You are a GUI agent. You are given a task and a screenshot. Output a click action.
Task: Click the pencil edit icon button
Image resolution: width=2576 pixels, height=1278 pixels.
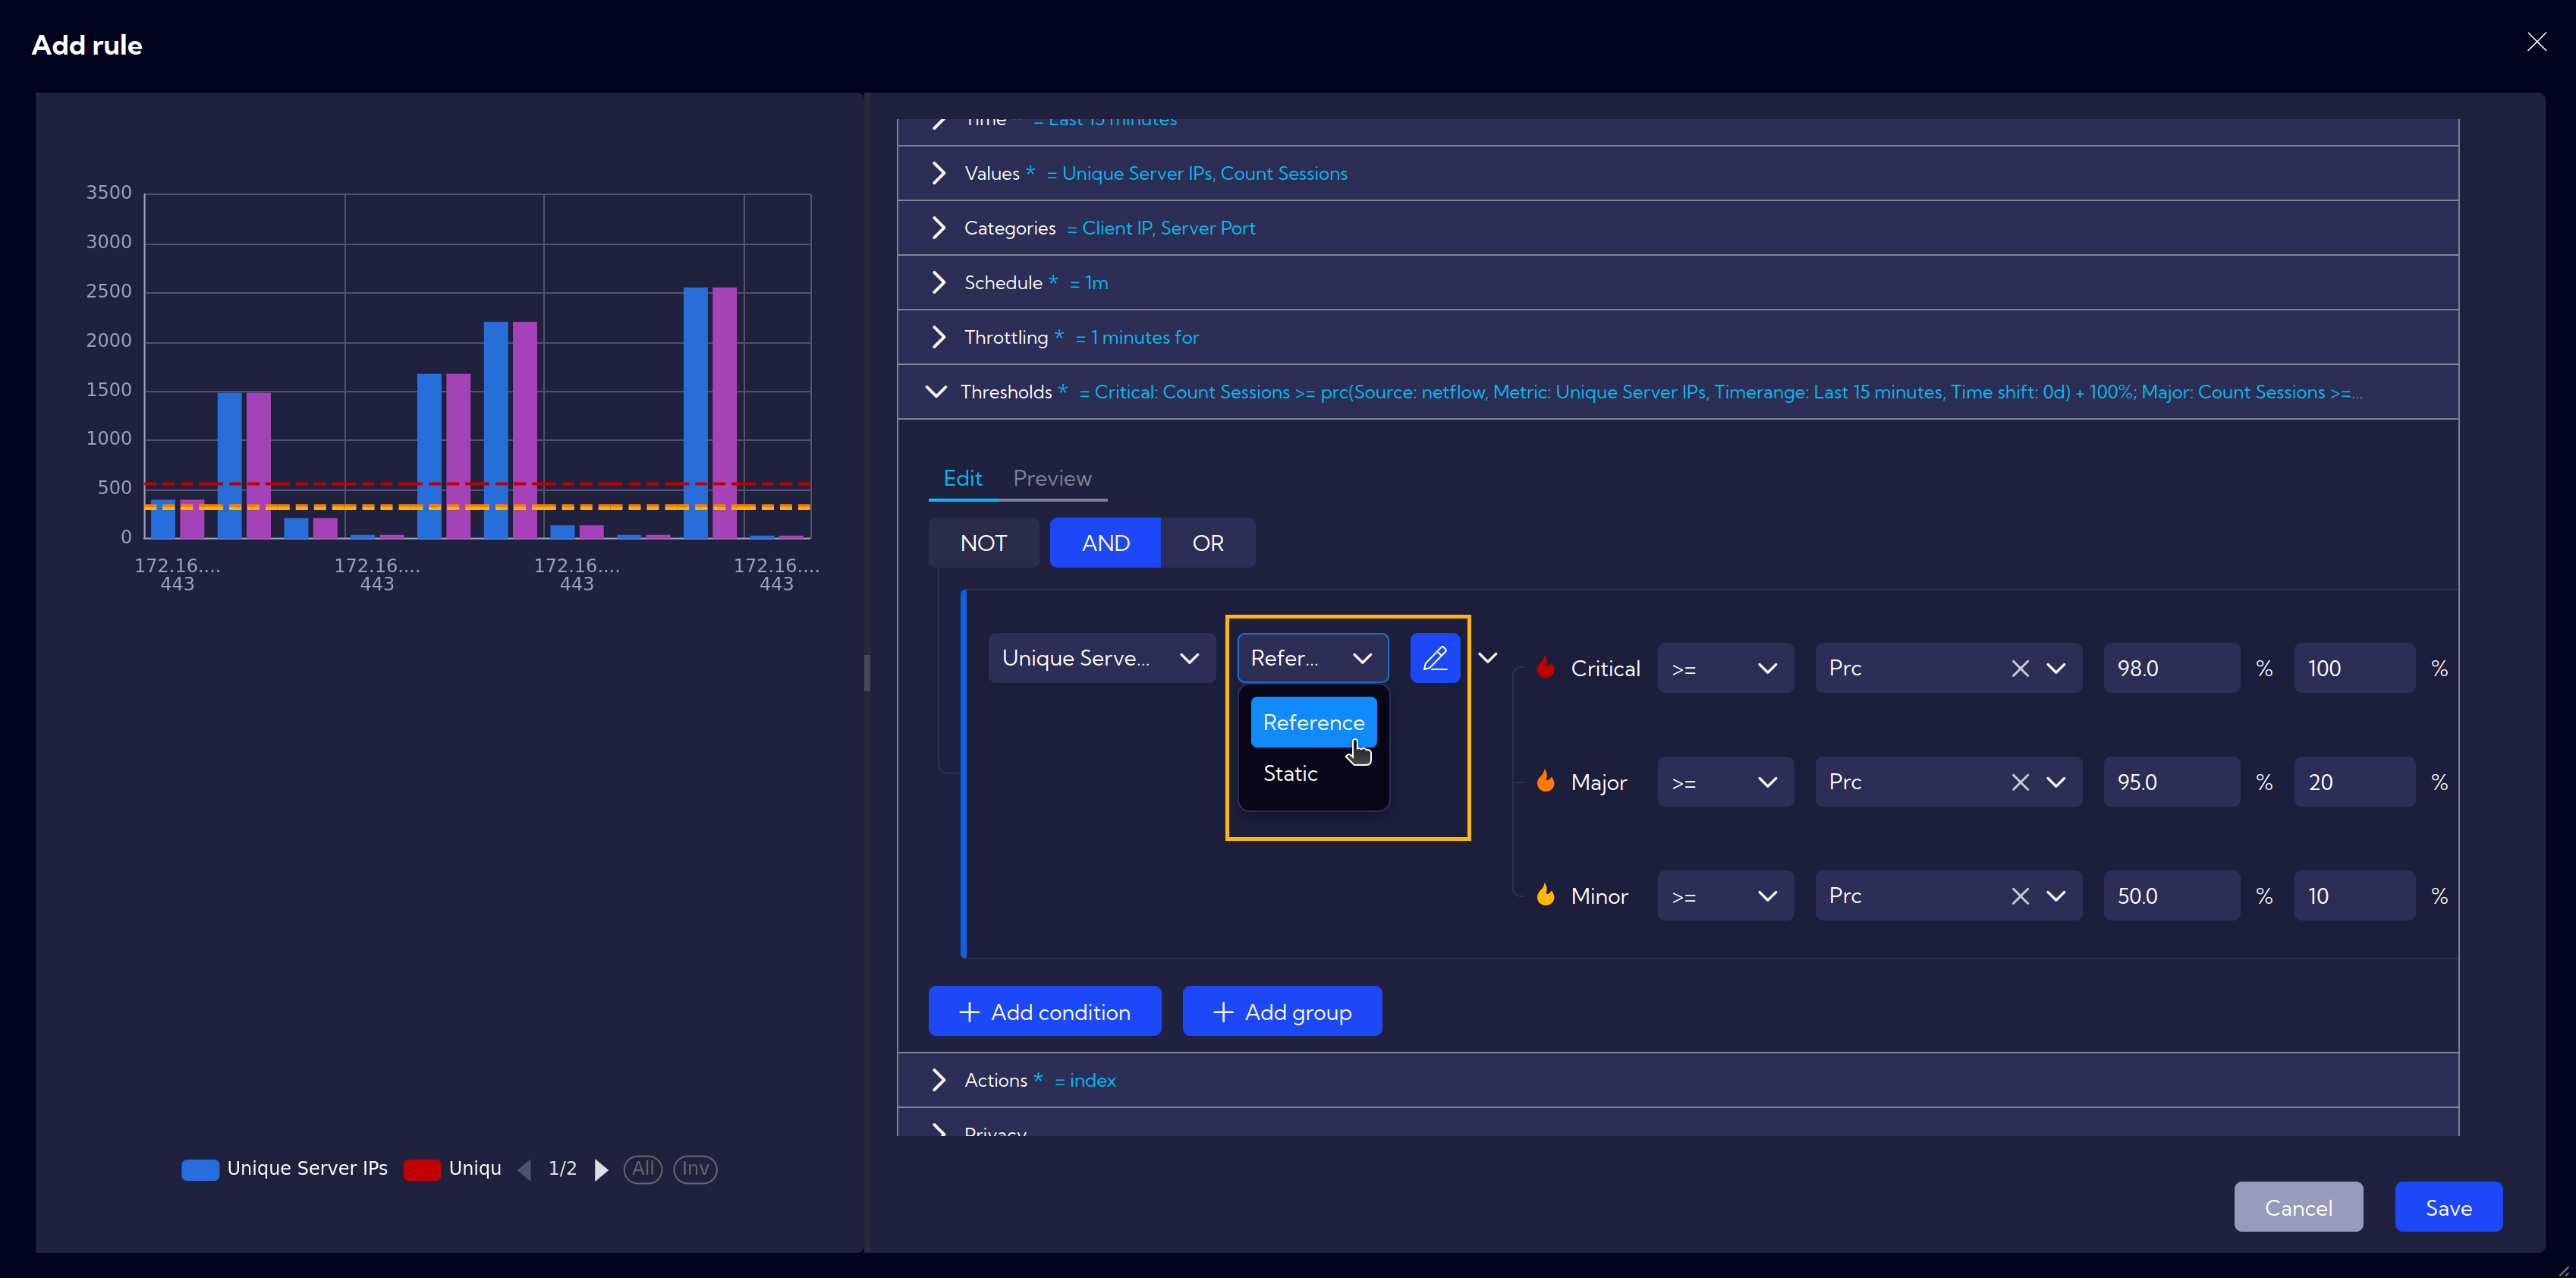click(x=1435, y=658)
